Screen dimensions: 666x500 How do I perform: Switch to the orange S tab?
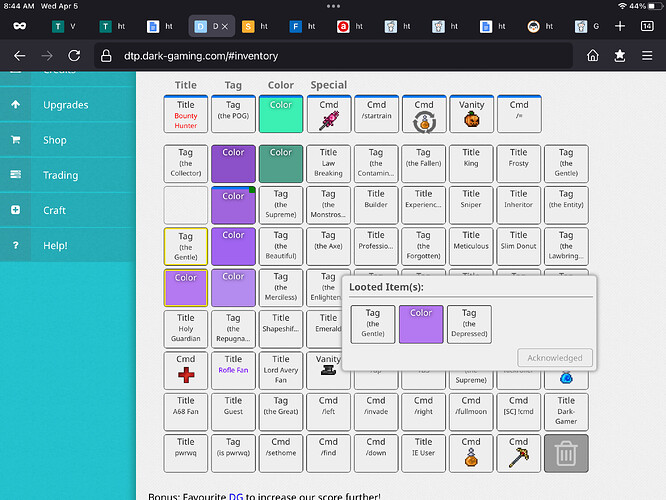pos(255,26)
